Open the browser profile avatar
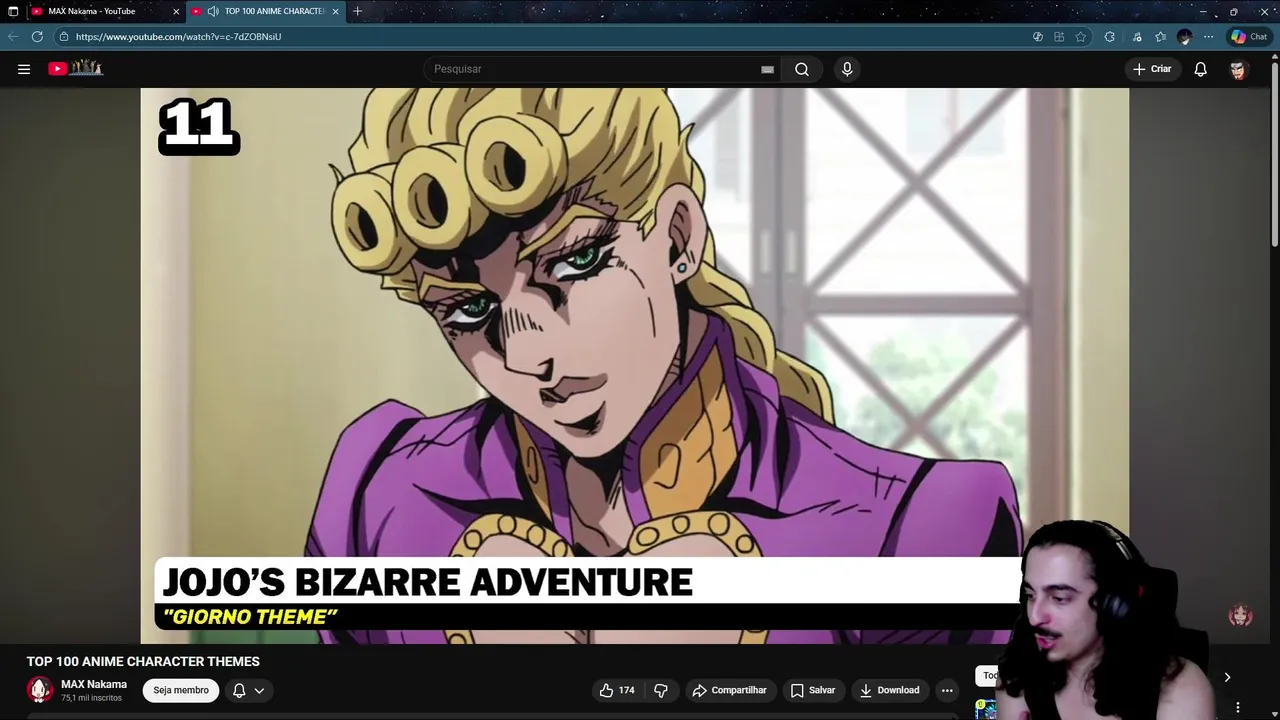The width and height of the screenshot is (1280, 720). 1184,36
